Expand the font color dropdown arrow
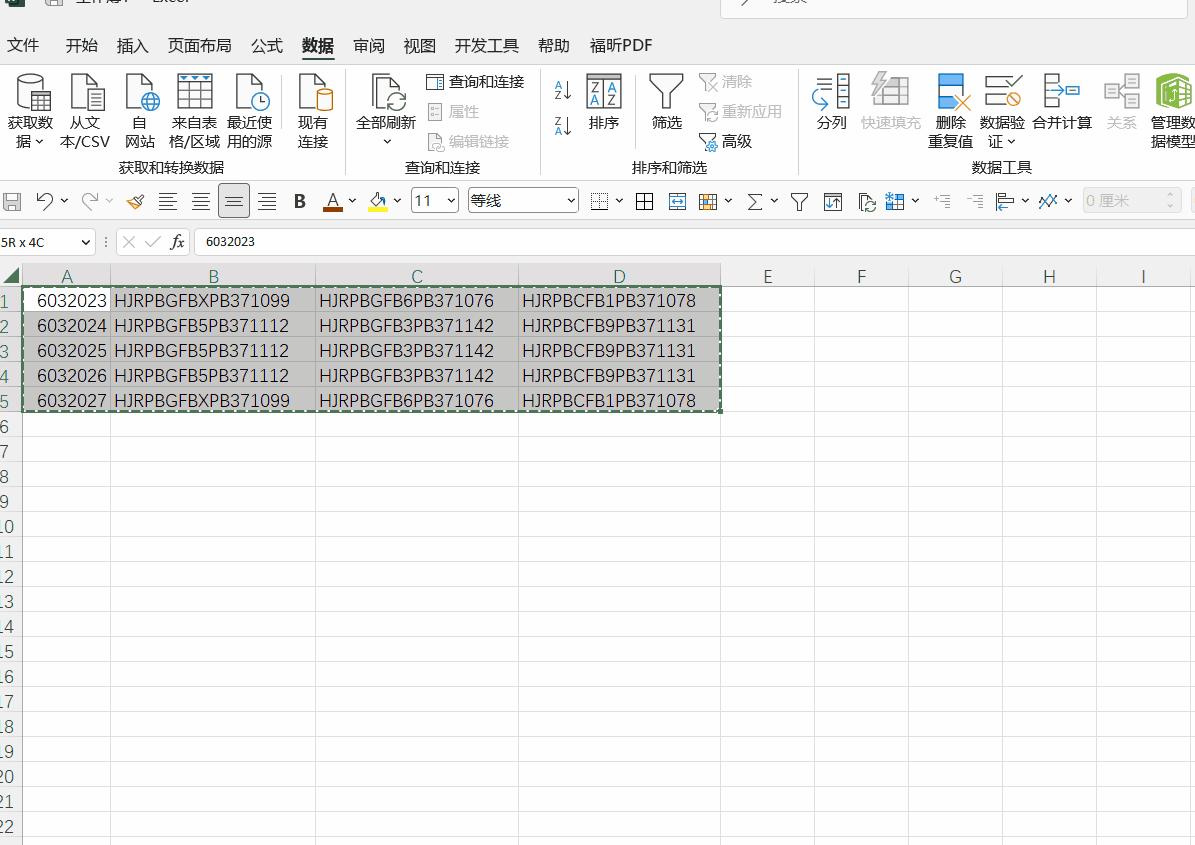This screenshot has width=1195, height=845. pyautogui.click(x=352, y=201)
